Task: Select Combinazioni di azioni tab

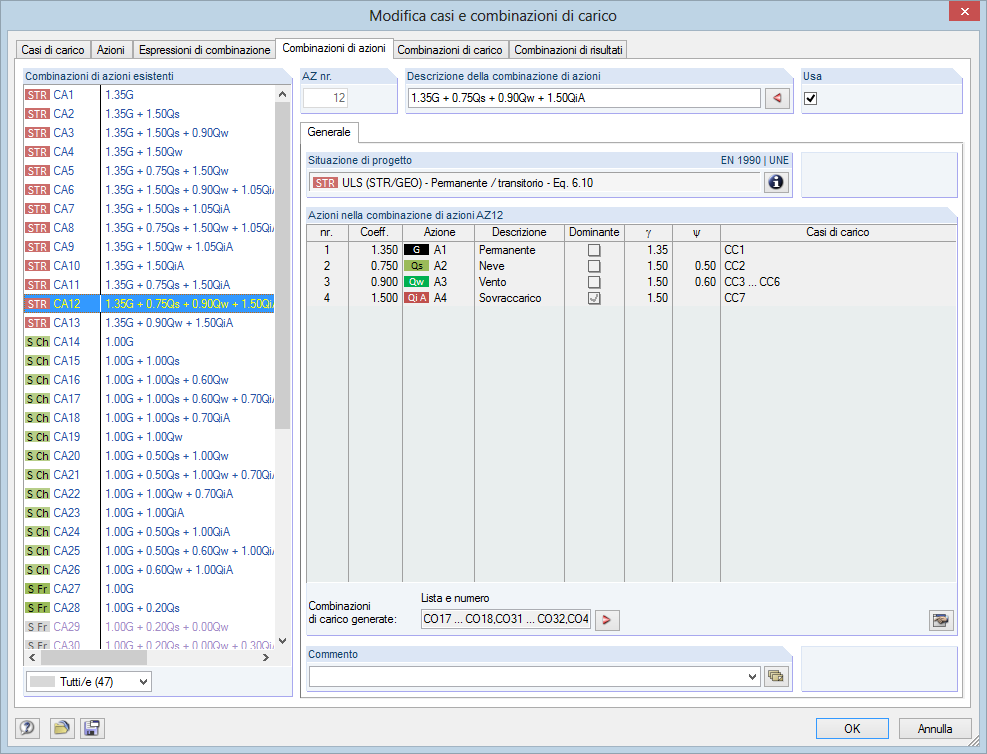Action: [334, 48]
